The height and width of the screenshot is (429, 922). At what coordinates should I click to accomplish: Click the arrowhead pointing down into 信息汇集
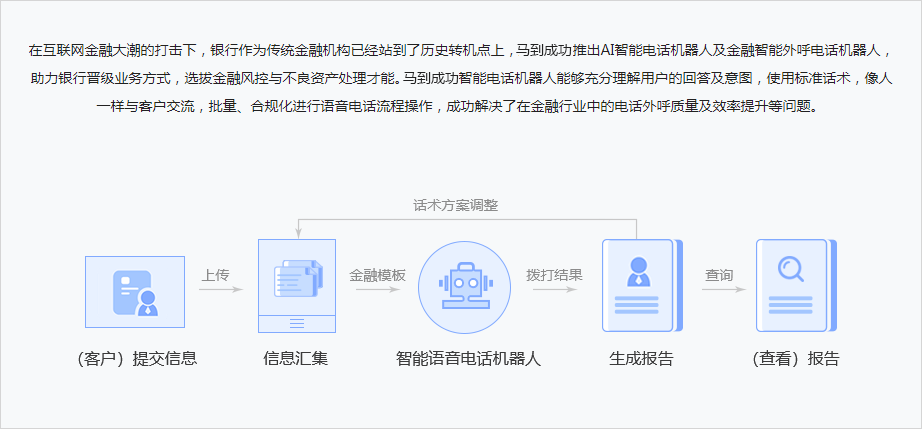296,233
